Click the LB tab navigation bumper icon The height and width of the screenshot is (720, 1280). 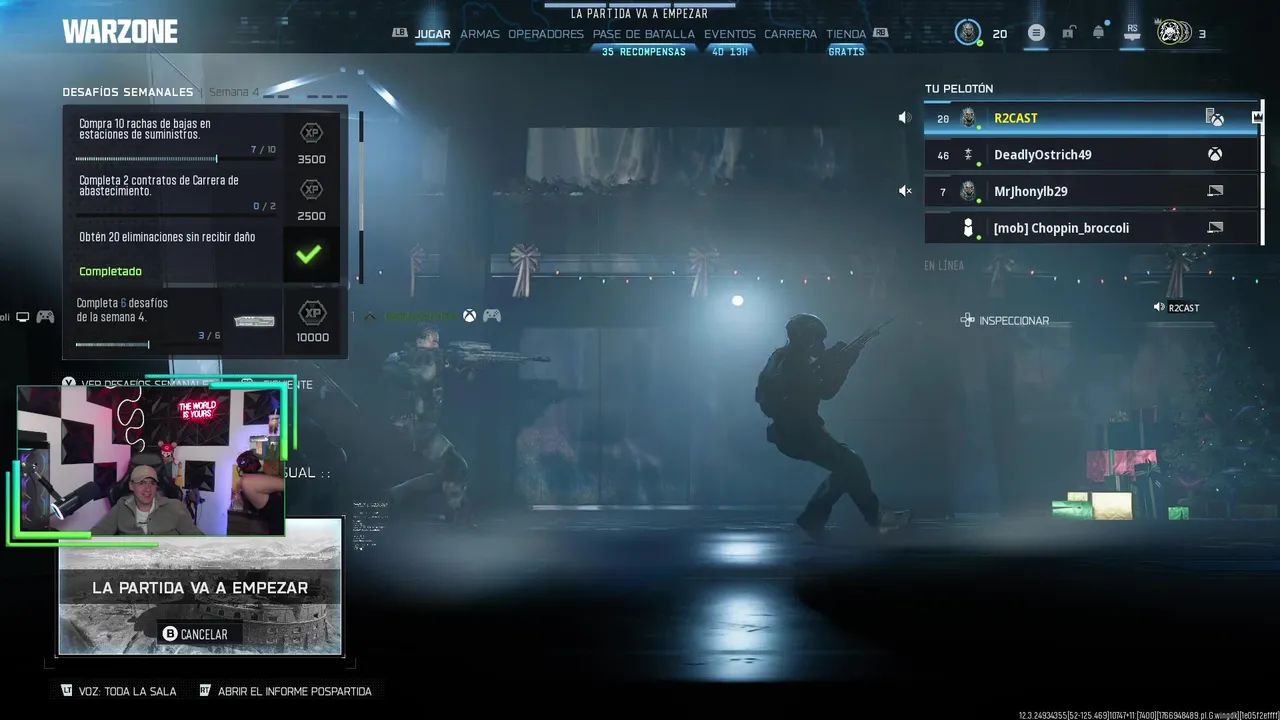click(x=400, y=33)
